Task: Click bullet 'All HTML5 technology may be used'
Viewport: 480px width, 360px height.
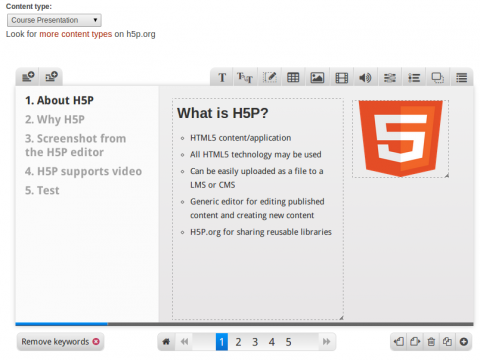Action: click(x=256, y=155)
